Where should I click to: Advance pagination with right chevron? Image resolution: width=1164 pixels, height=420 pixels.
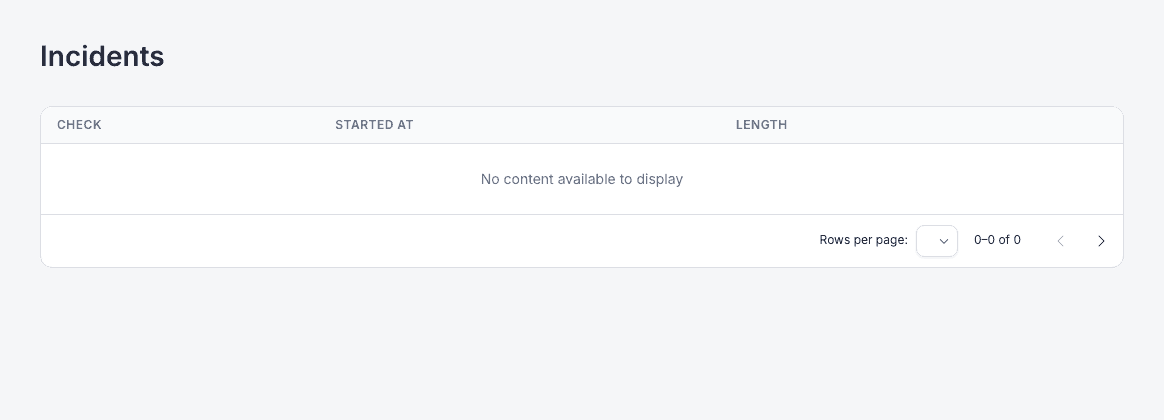1101,240
